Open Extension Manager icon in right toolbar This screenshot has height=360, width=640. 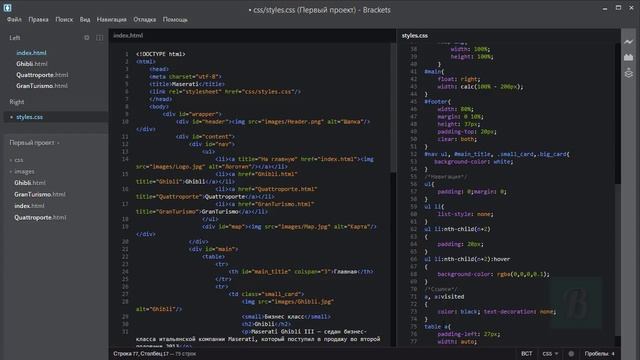tap(629, 57)
